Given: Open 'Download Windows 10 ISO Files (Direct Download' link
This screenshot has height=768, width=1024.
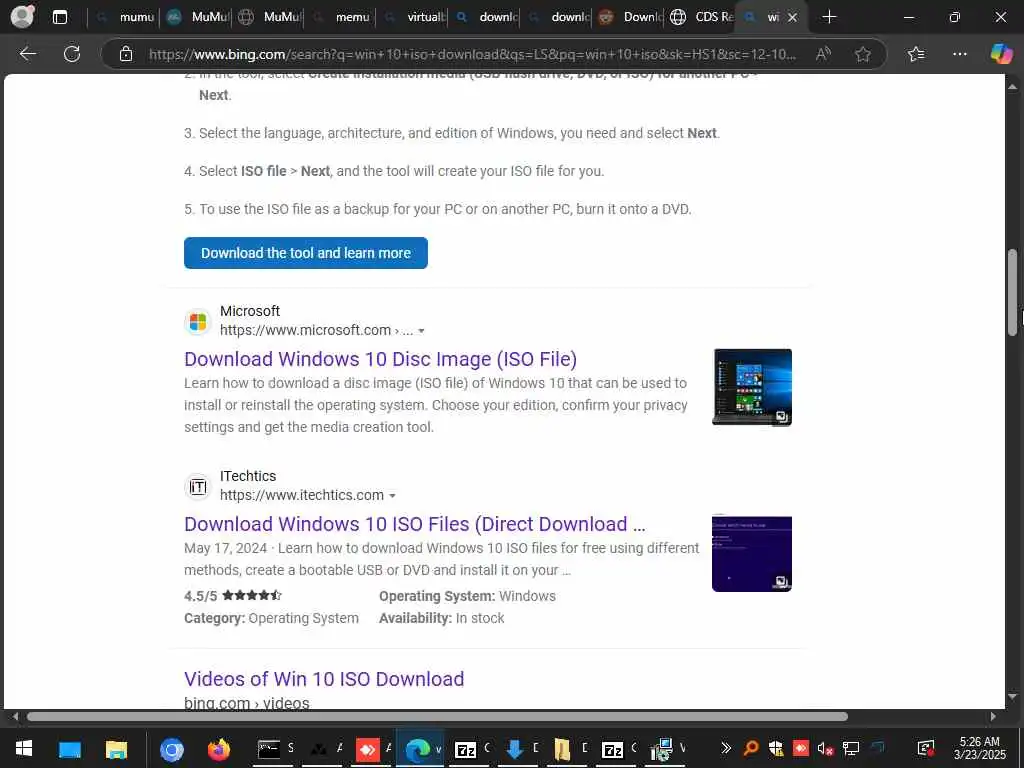Looking at the screenshot, I should click(414, 524).
